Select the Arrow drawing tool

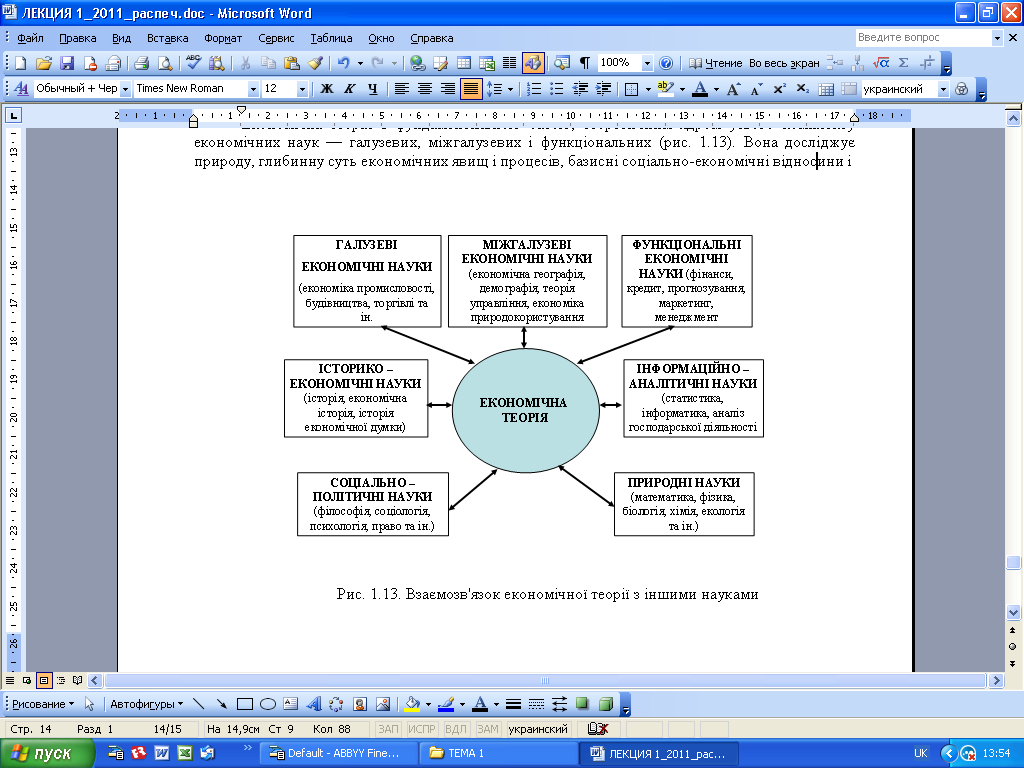[221, 704]
